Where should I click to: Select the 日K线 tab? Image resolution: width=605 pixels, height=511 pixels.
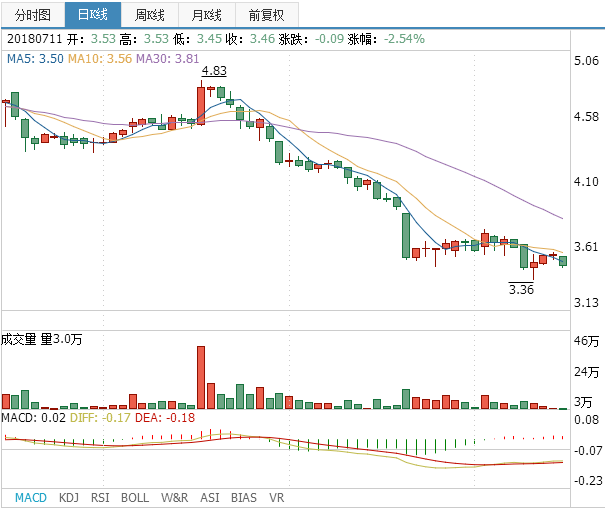click(x=93, y=15)
